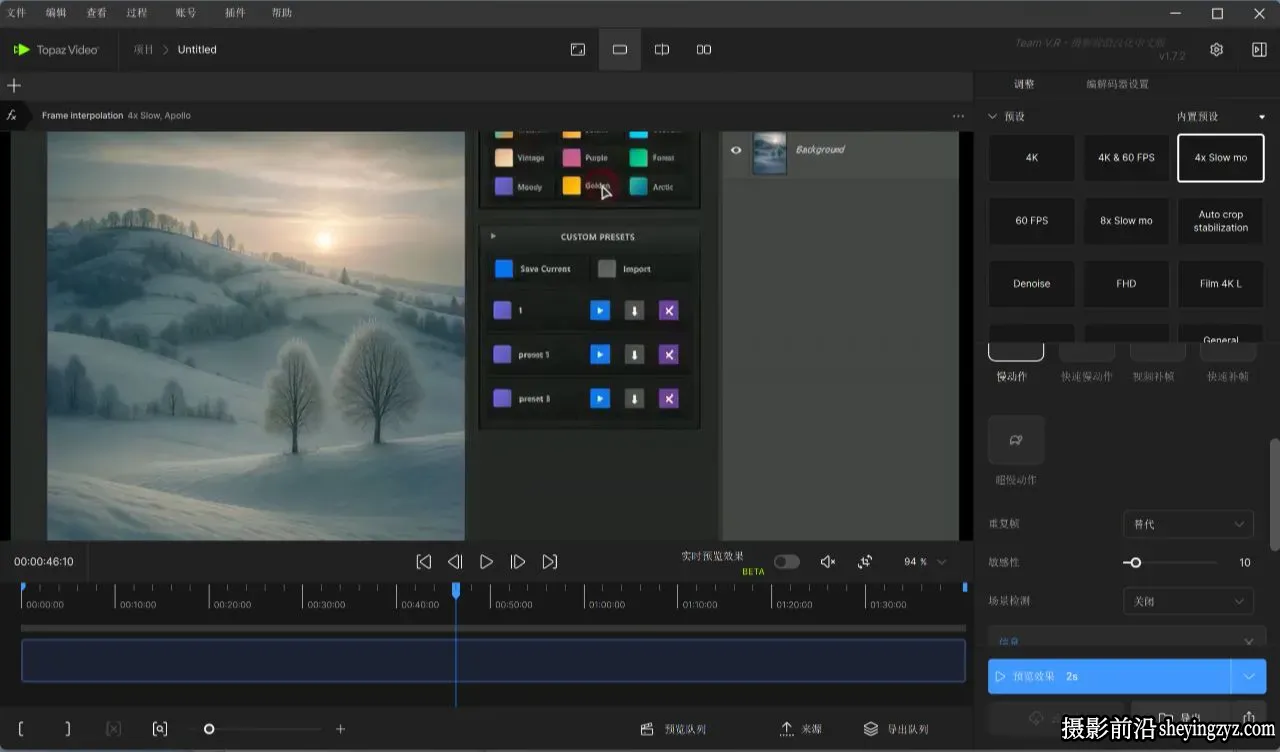Click the 敏感性 slider handle
1280x752 pixels.
1135,563
